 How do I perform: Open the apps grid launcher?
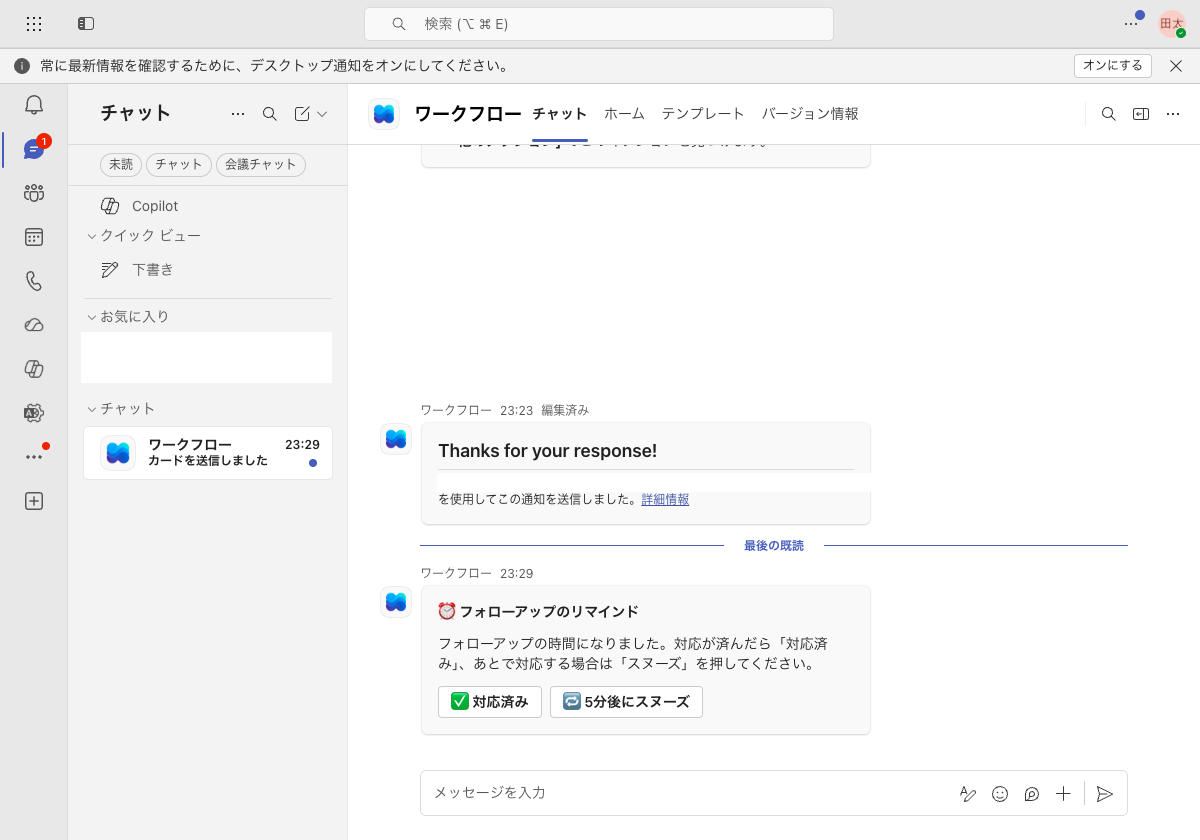click(34, 23)
